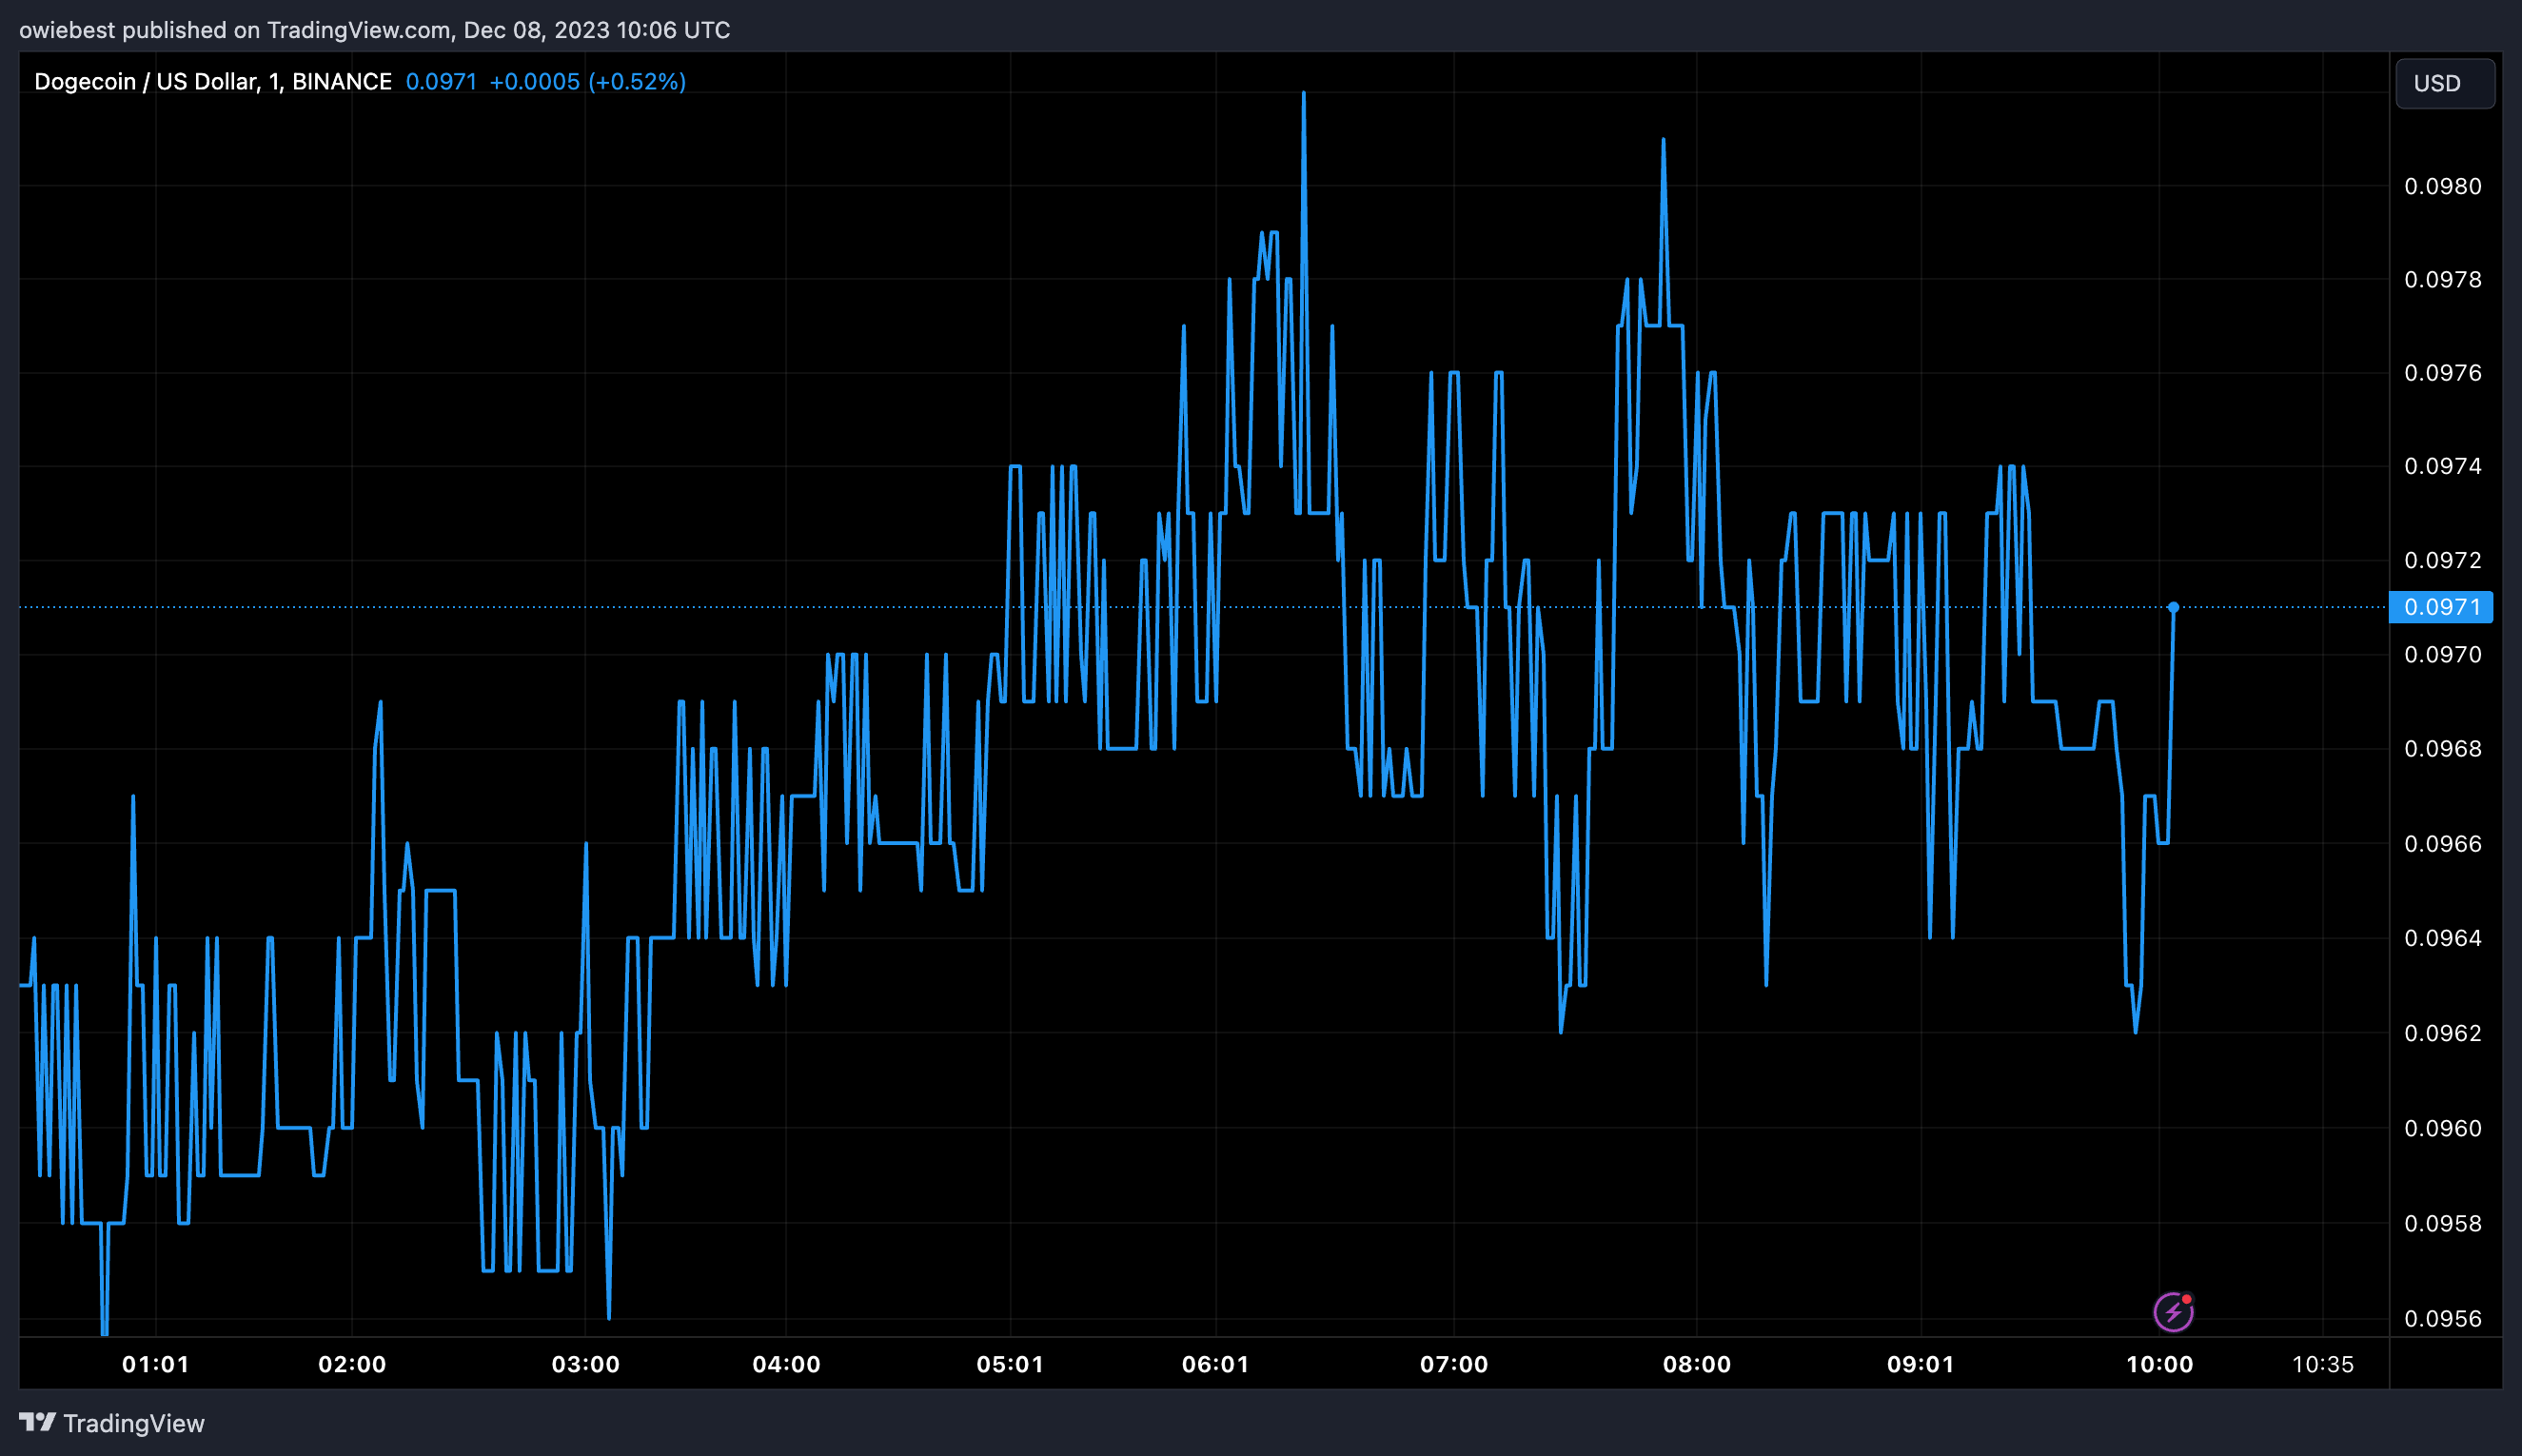Click the 0.0980 price axis label
Screen dimensions: 2522x1456
tap(2442, 186)
